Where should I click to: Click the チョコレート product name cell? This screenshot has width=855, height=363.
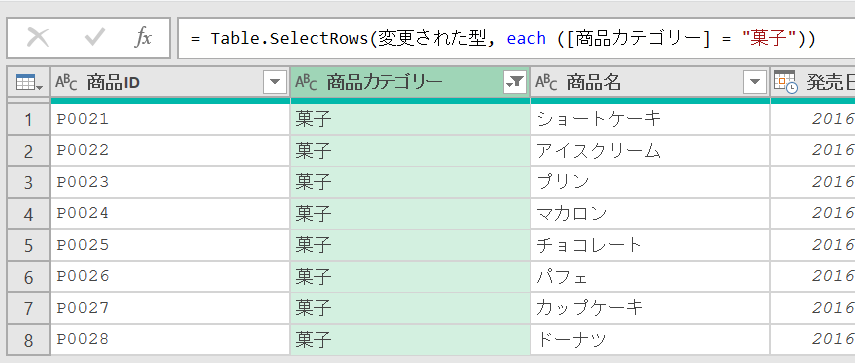click(x=650, y=246)
